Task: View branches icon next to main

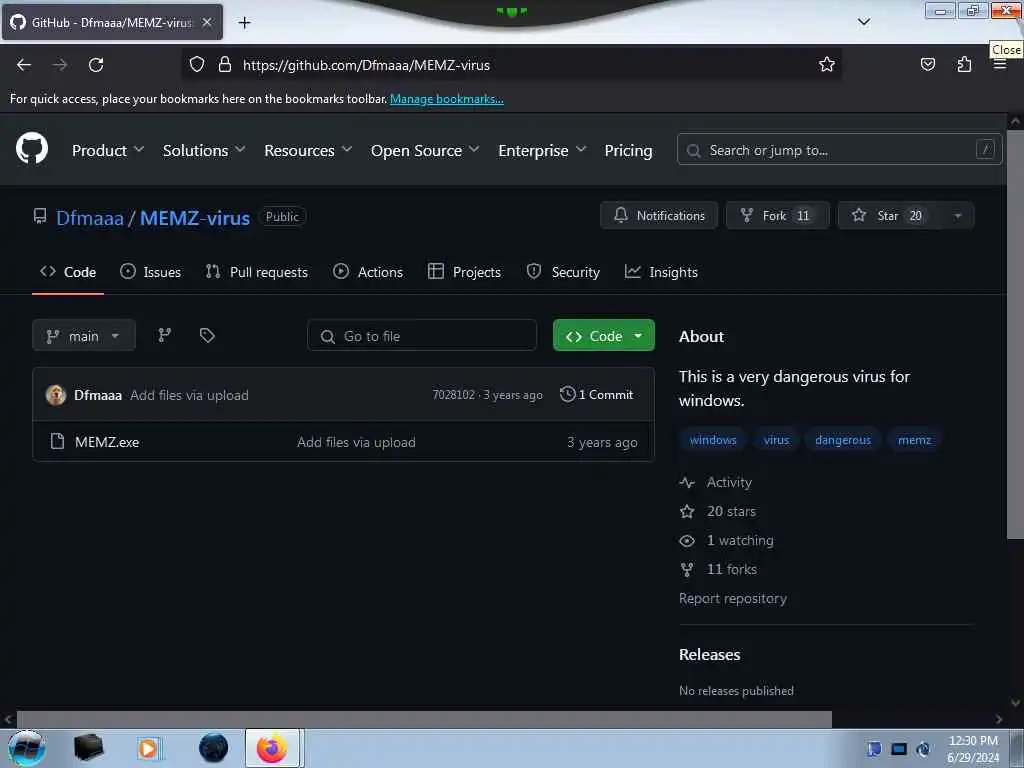Action: click(x=165, y=335)
